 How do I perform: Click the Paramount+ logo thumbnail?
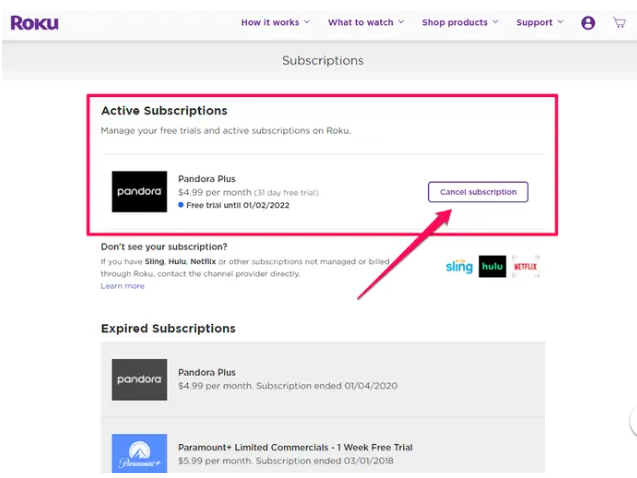pyautogui.click(x=139, y=453)
